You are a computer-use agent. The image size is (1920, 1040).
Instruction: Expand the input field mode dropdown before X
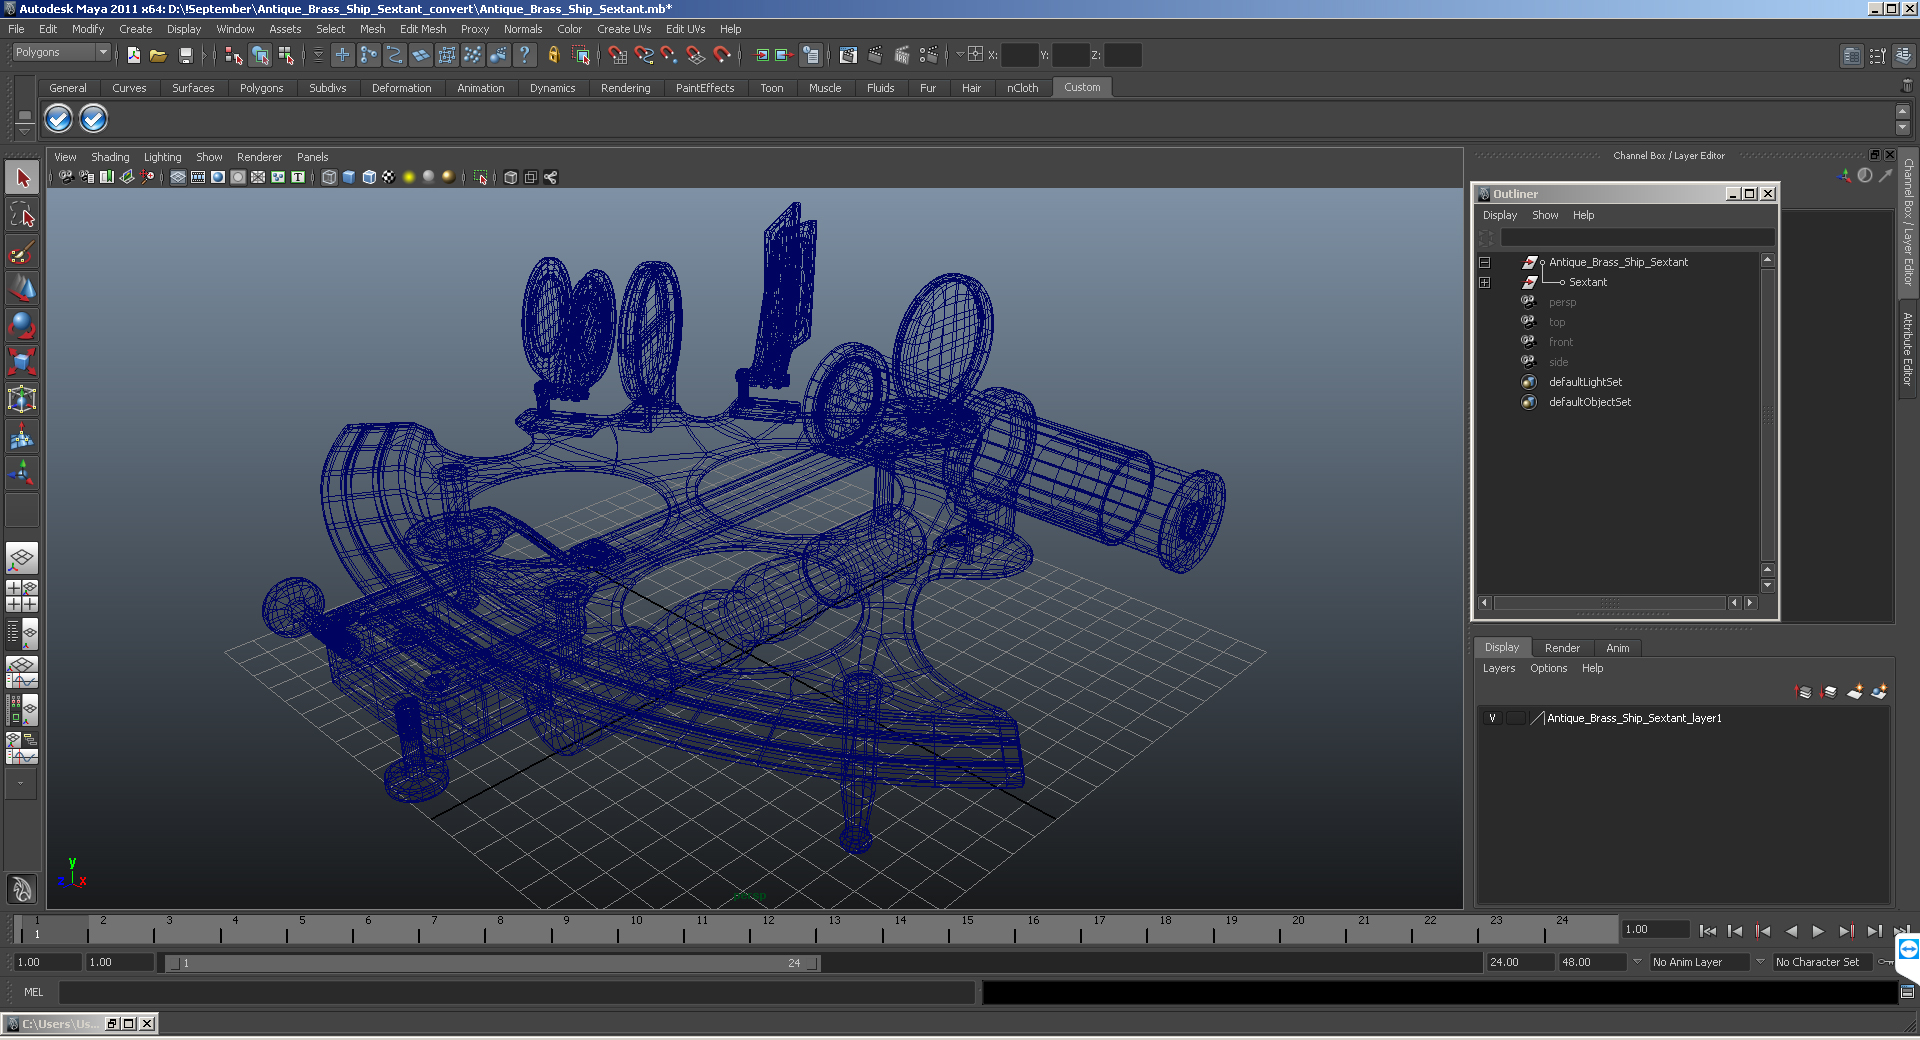coord(960,55)
